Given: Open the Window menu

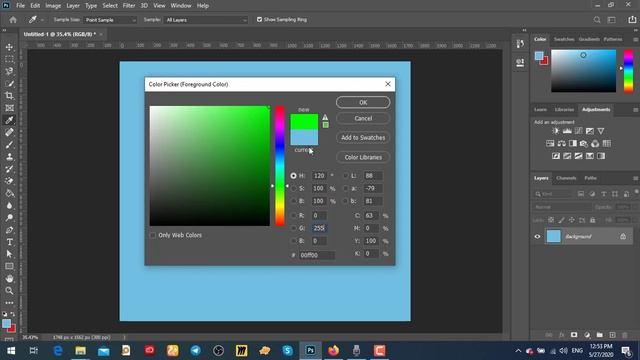Looking at the screenshot, I should 181,6.
